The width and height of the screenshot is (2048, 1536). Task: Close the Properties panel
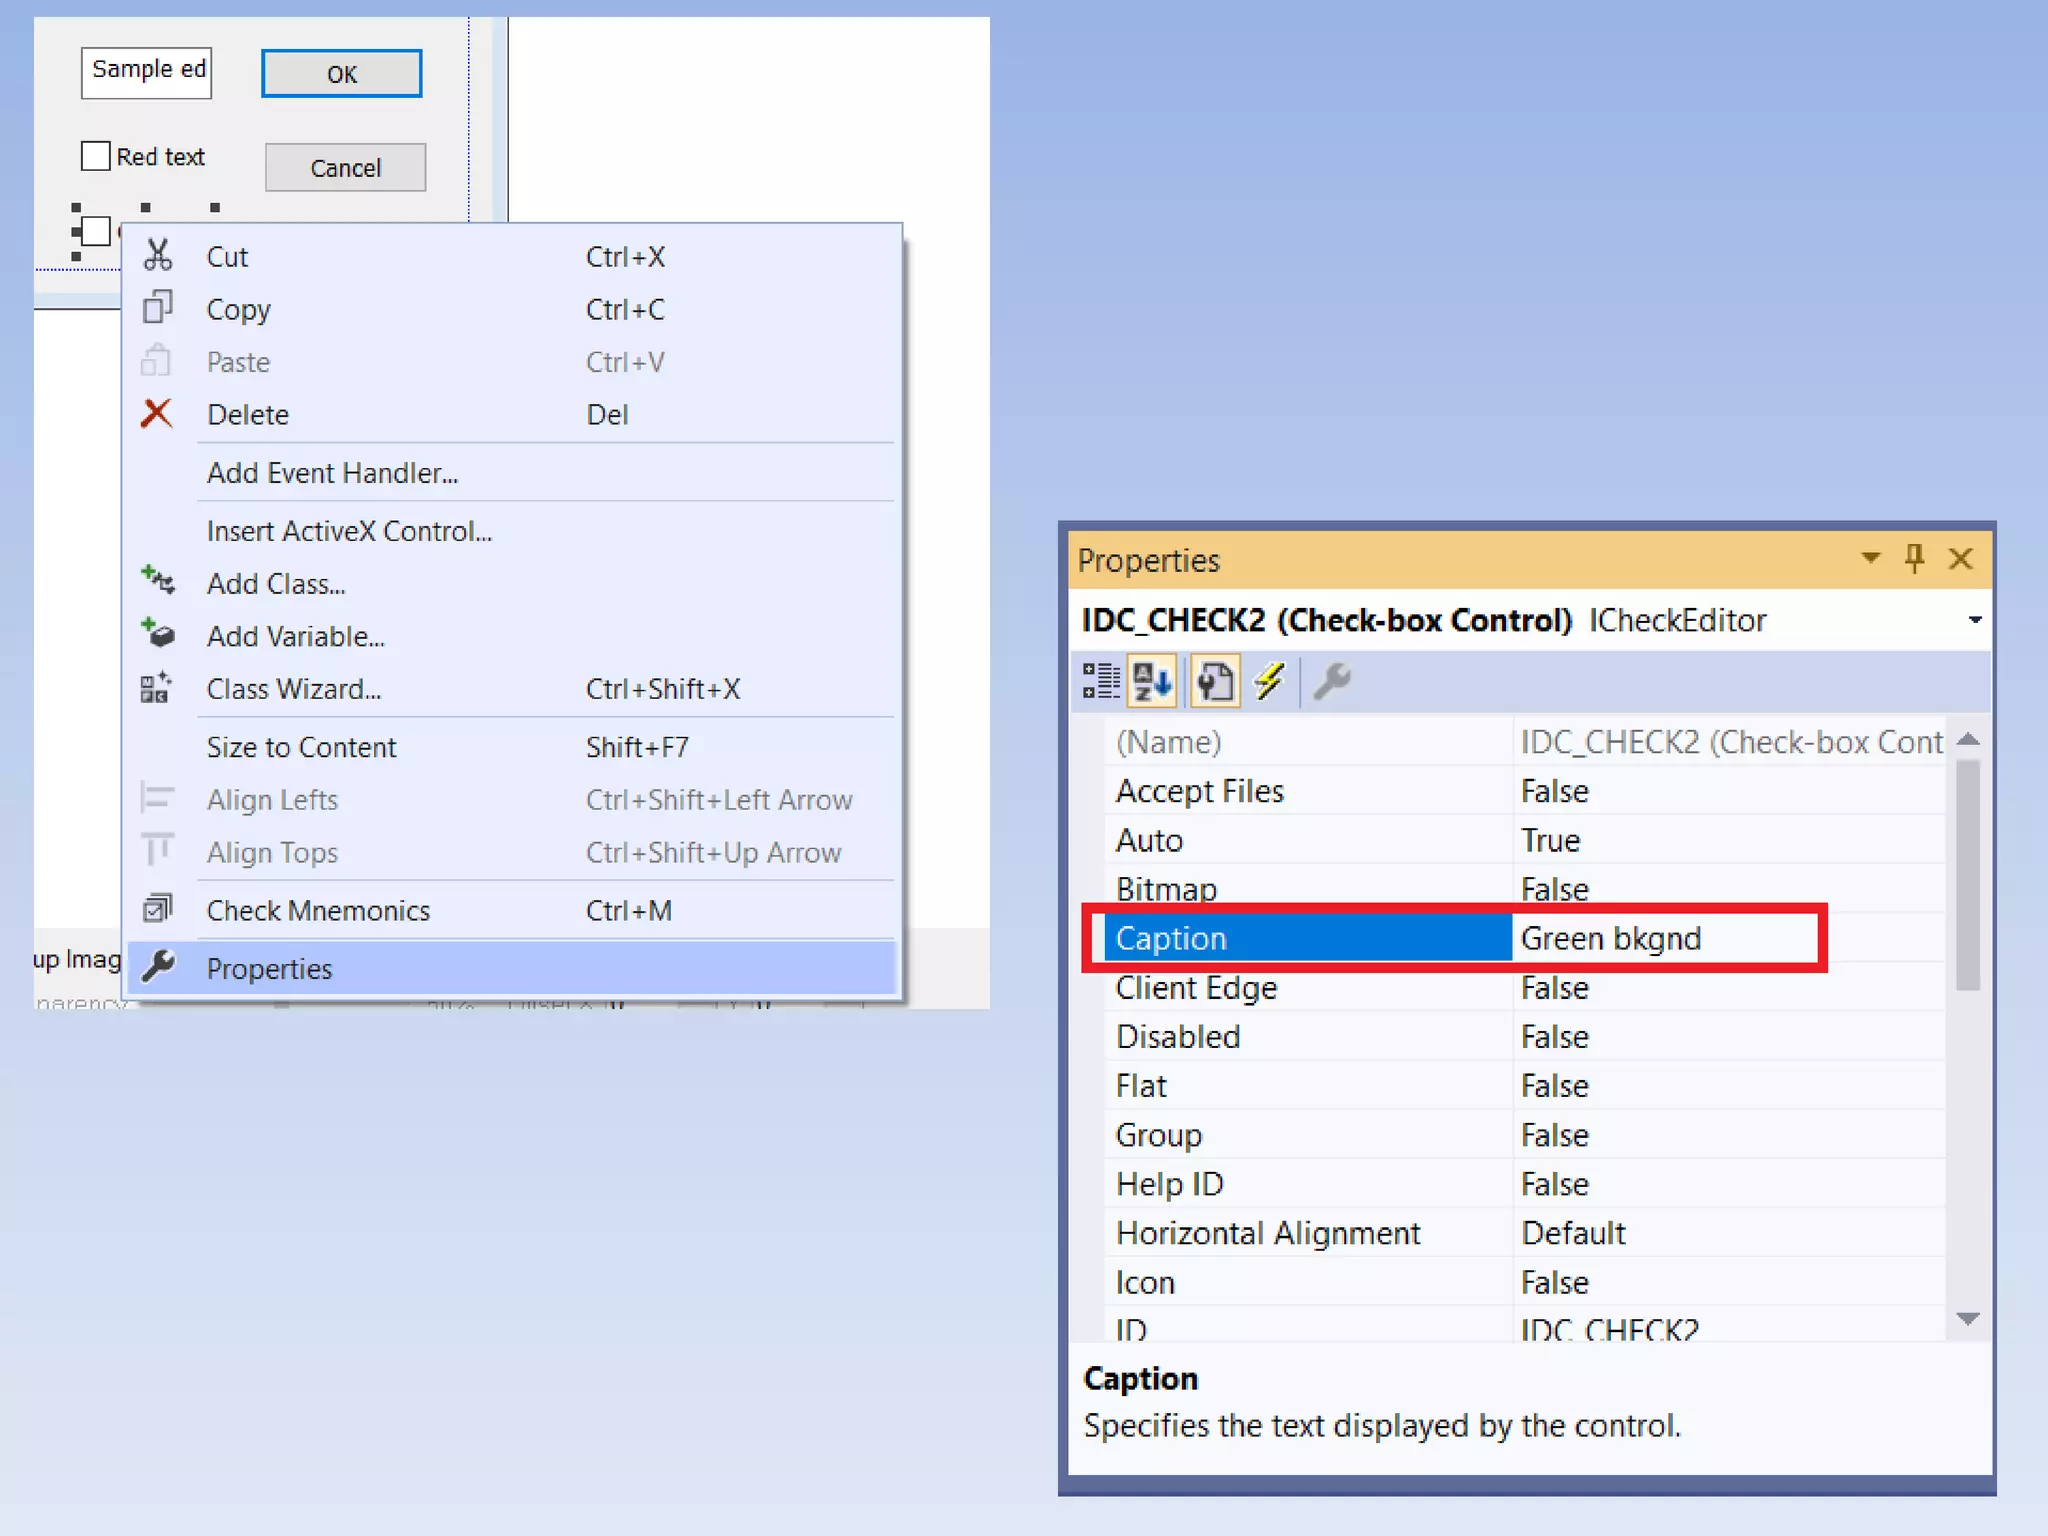point(1960,559)
